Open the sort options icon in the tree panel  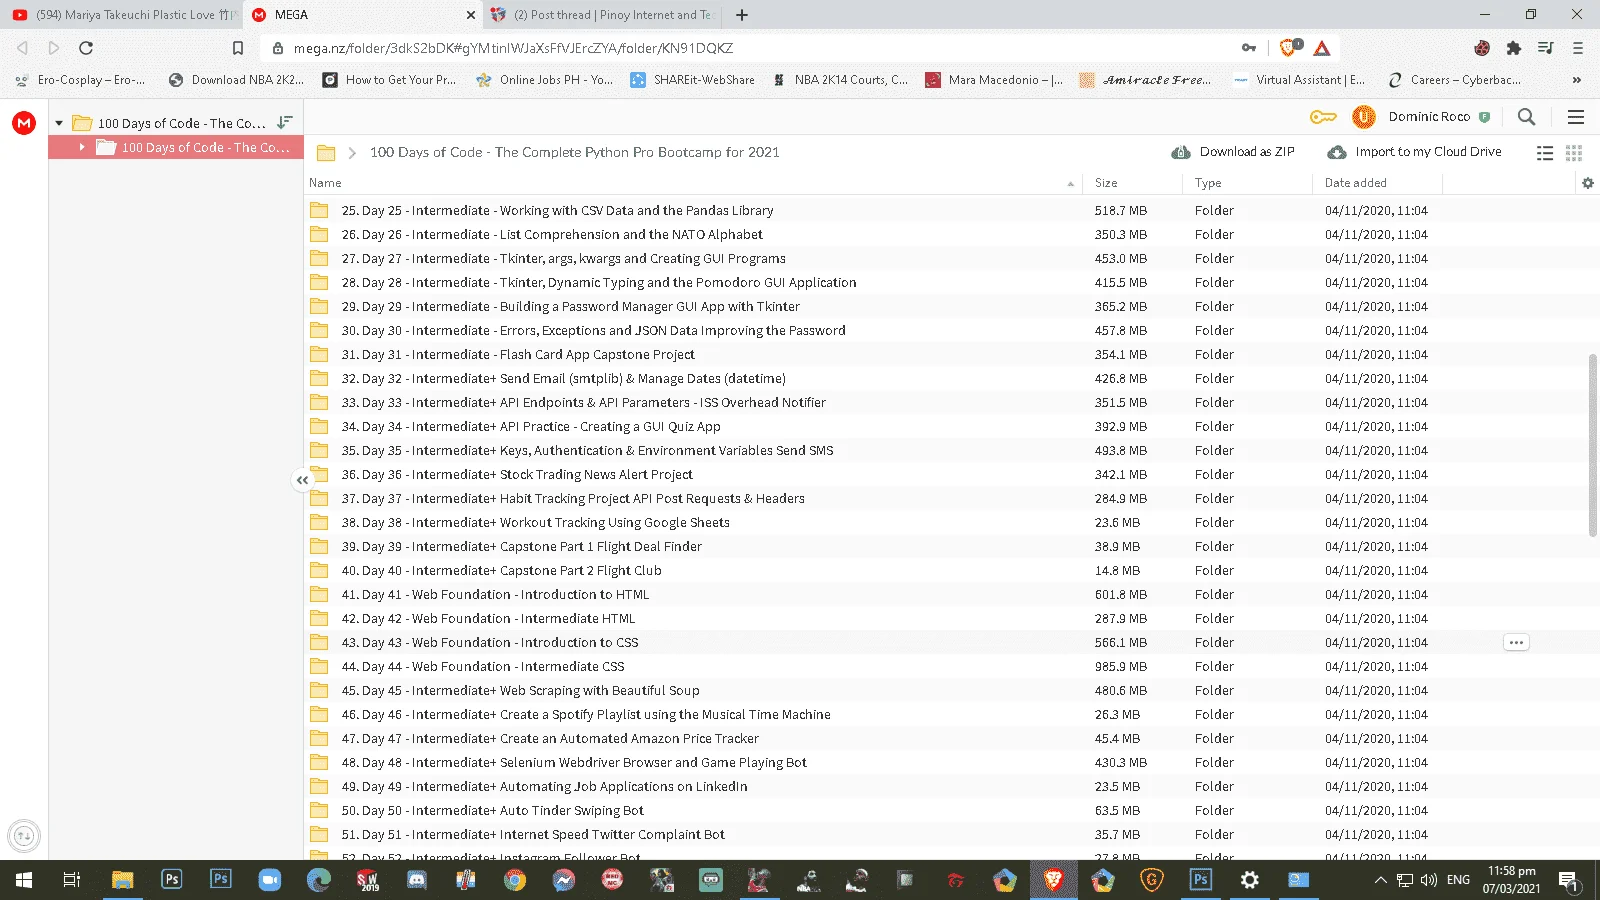[x=285, y=122]
